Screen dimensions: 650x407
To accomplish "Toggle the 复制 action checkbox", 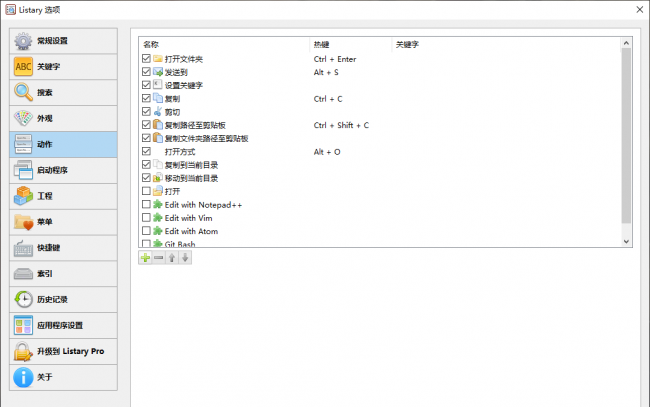I will (x=146, y=98).
